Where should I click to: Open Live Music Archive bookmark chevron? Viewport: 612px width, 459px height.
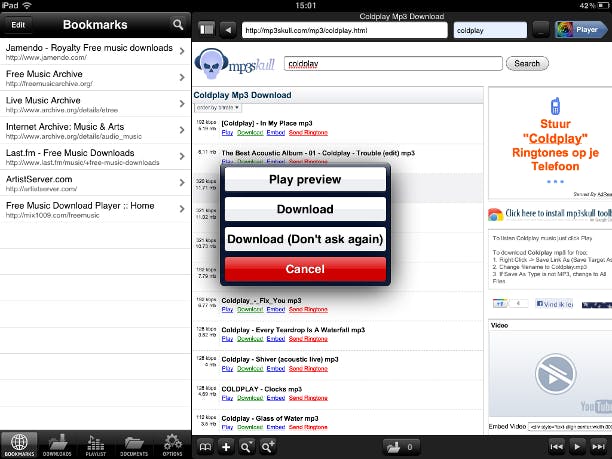182,103
